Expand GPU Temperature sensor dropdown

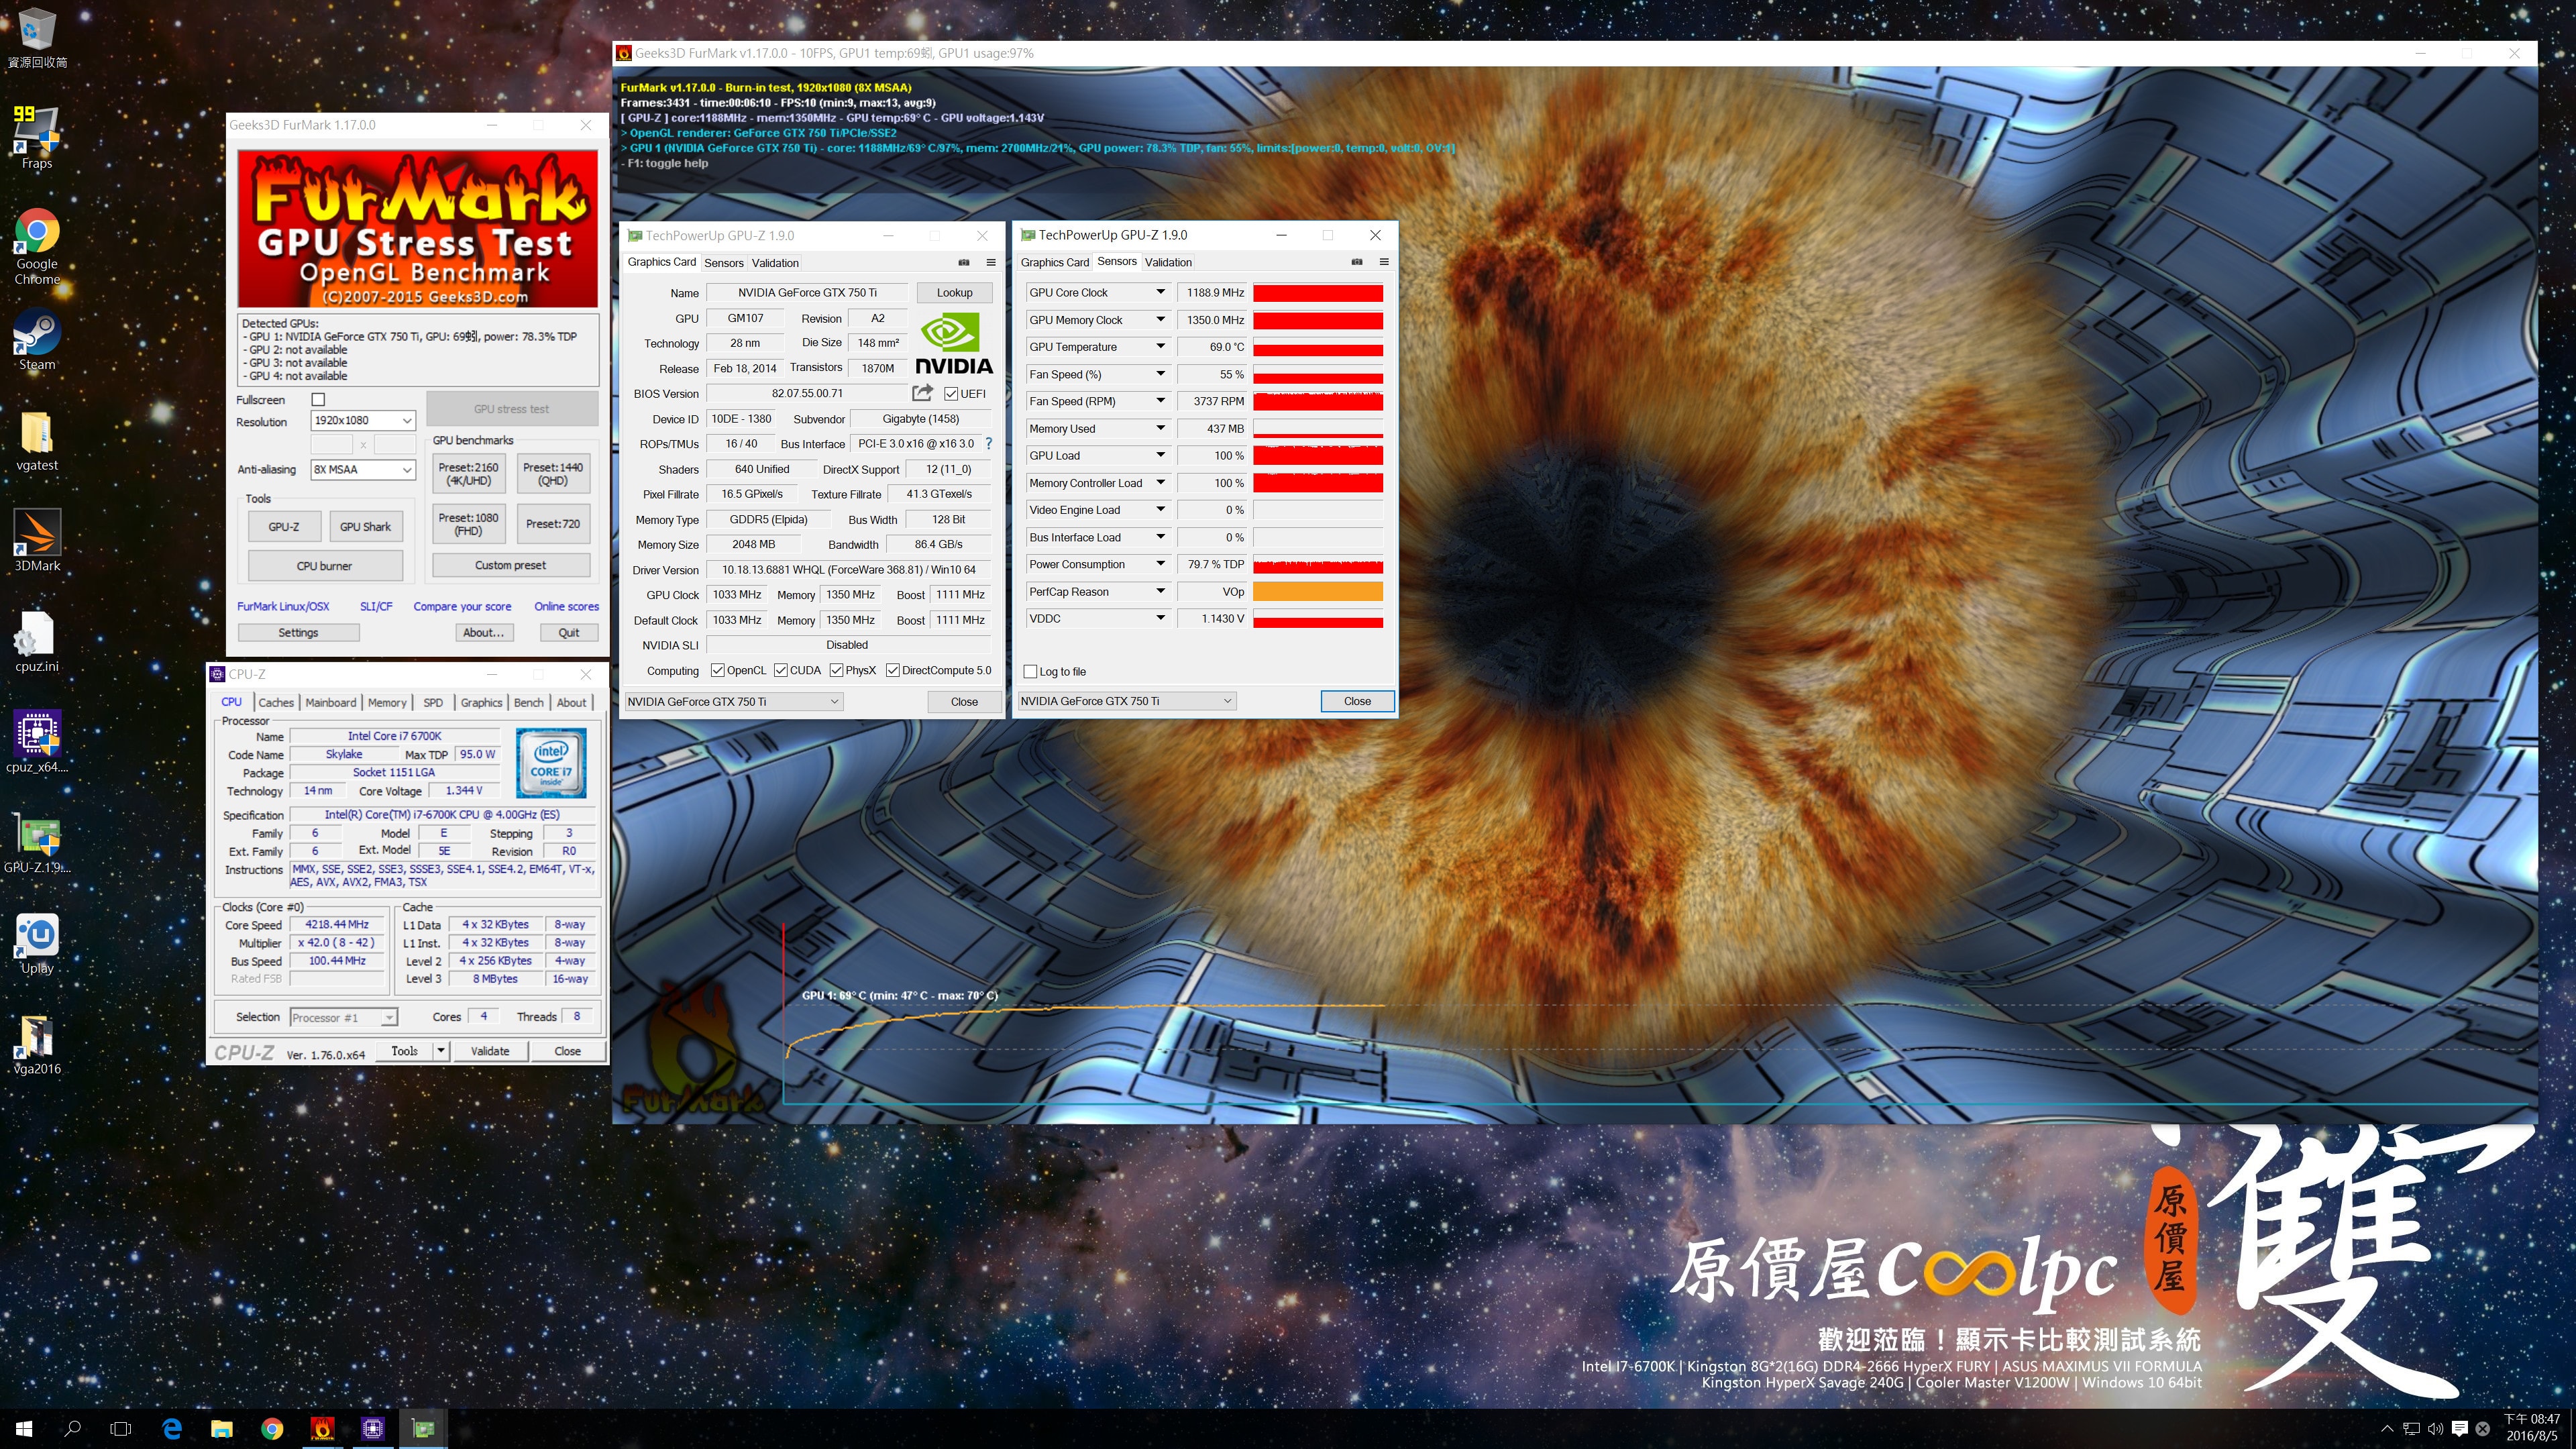(1160, 347)
